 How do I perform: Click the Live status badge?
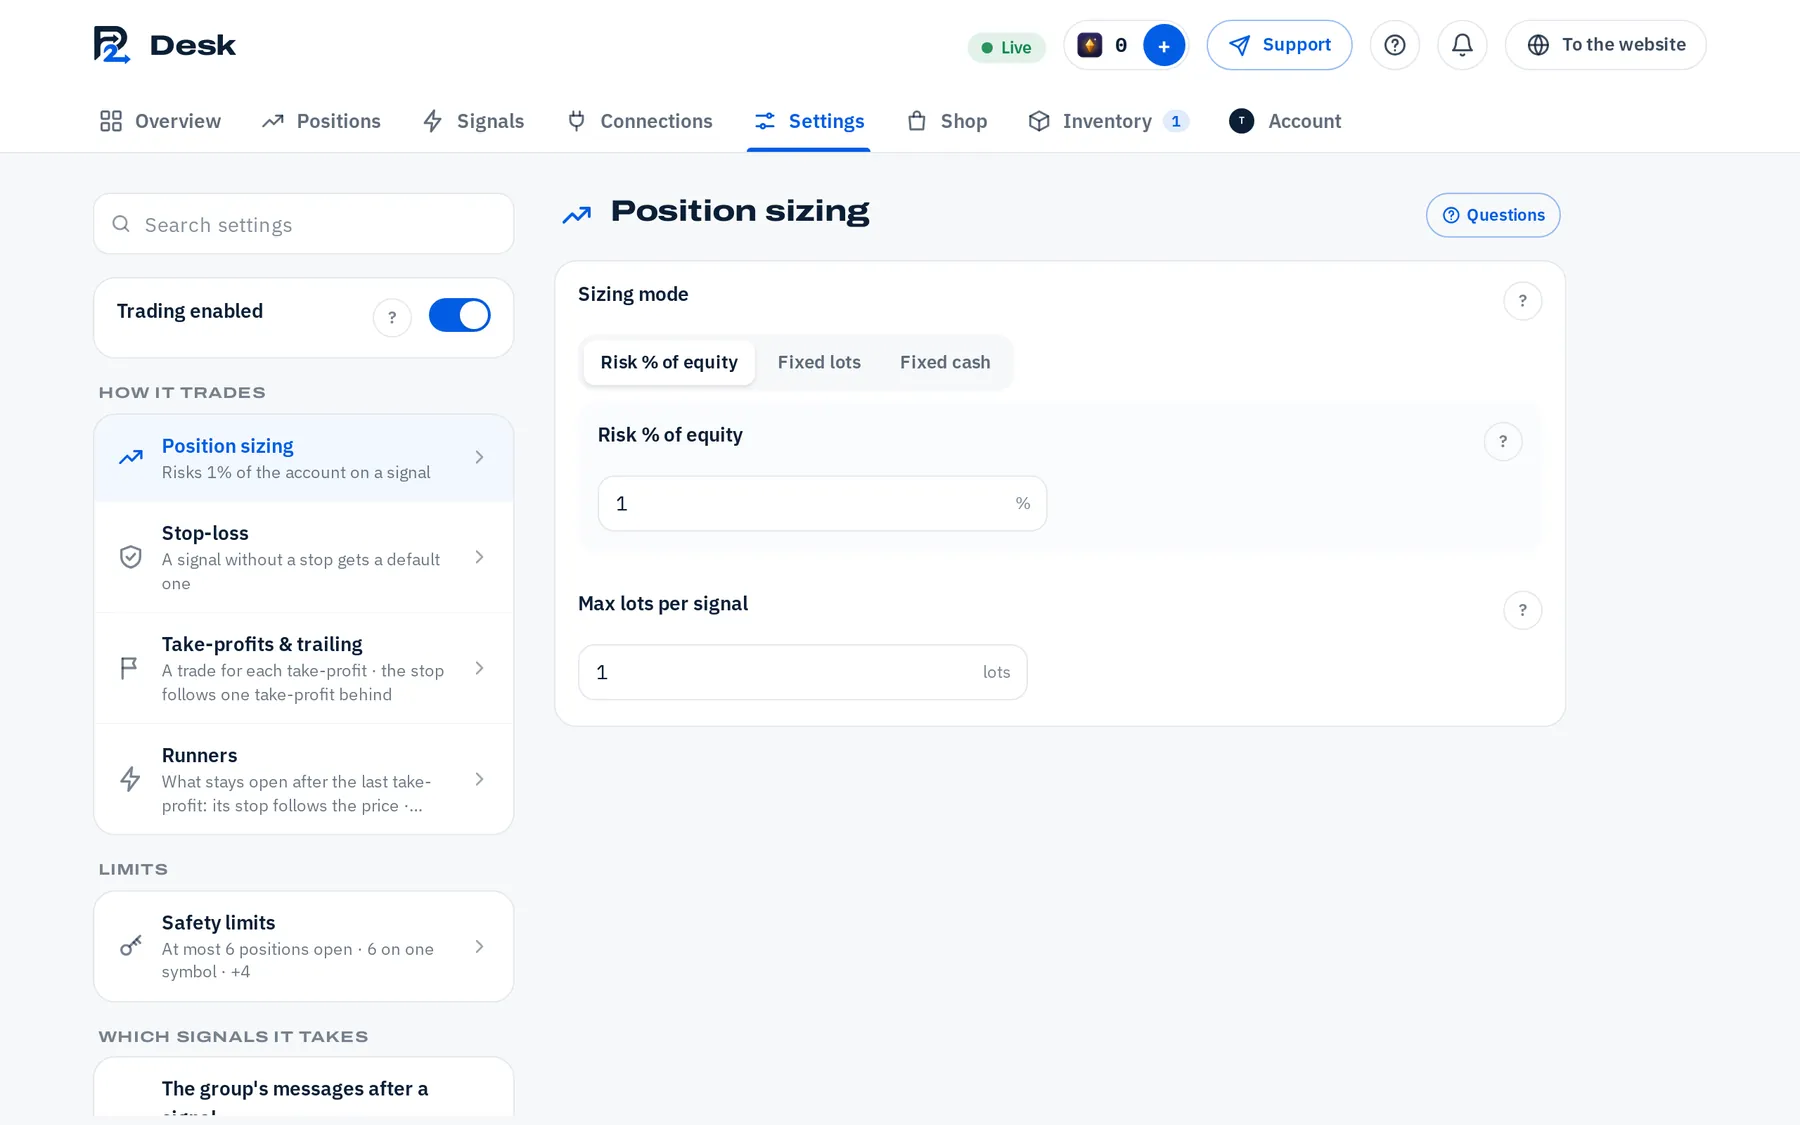pyautogui.click(x=1006, y=47)
